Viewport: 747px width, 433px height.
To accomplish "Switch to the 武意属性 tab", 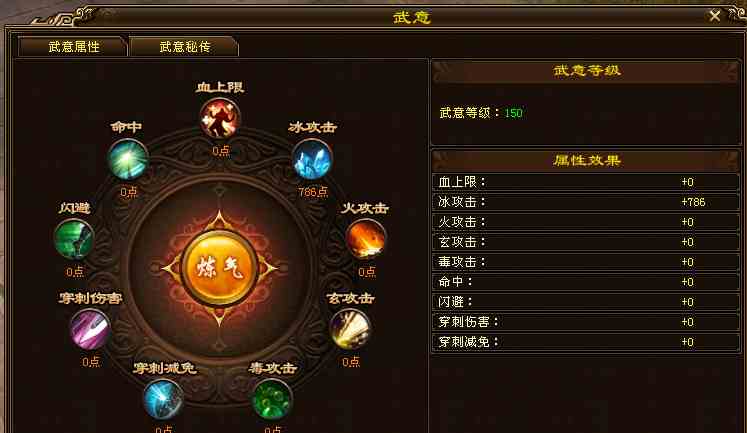I will (73, 47).
